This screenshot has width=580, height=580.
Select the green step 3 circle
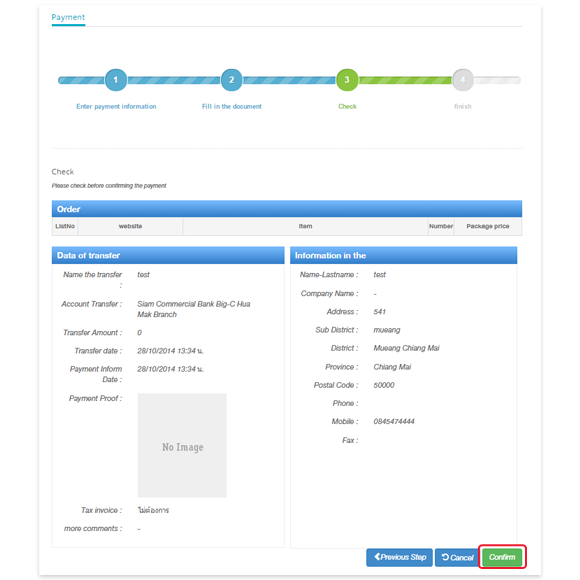pos(347,80)
